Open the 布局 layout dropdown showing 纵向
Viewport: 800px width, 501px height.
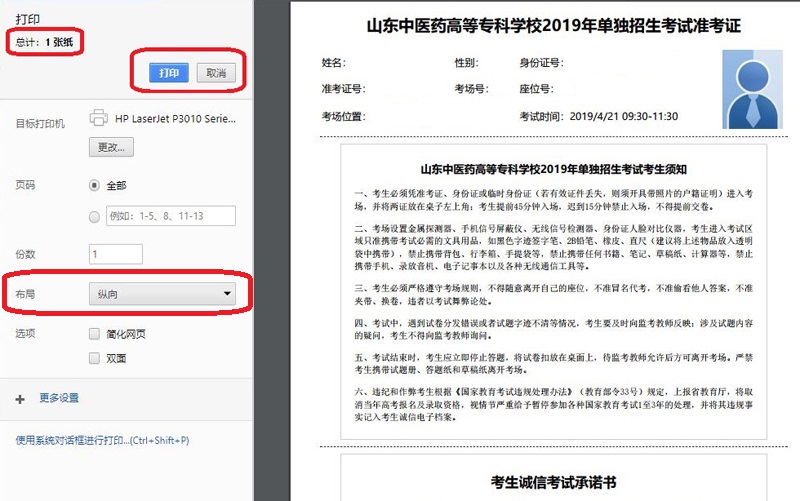point(162,294)
